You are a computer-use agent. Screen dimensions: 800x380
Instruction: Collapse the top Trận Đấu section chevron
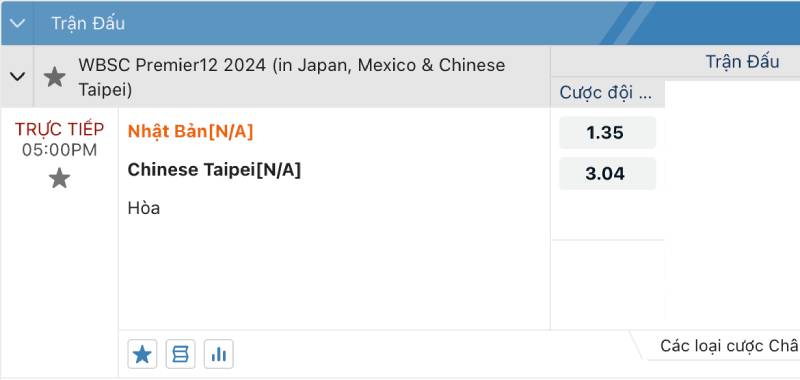(x=17, y=23)
